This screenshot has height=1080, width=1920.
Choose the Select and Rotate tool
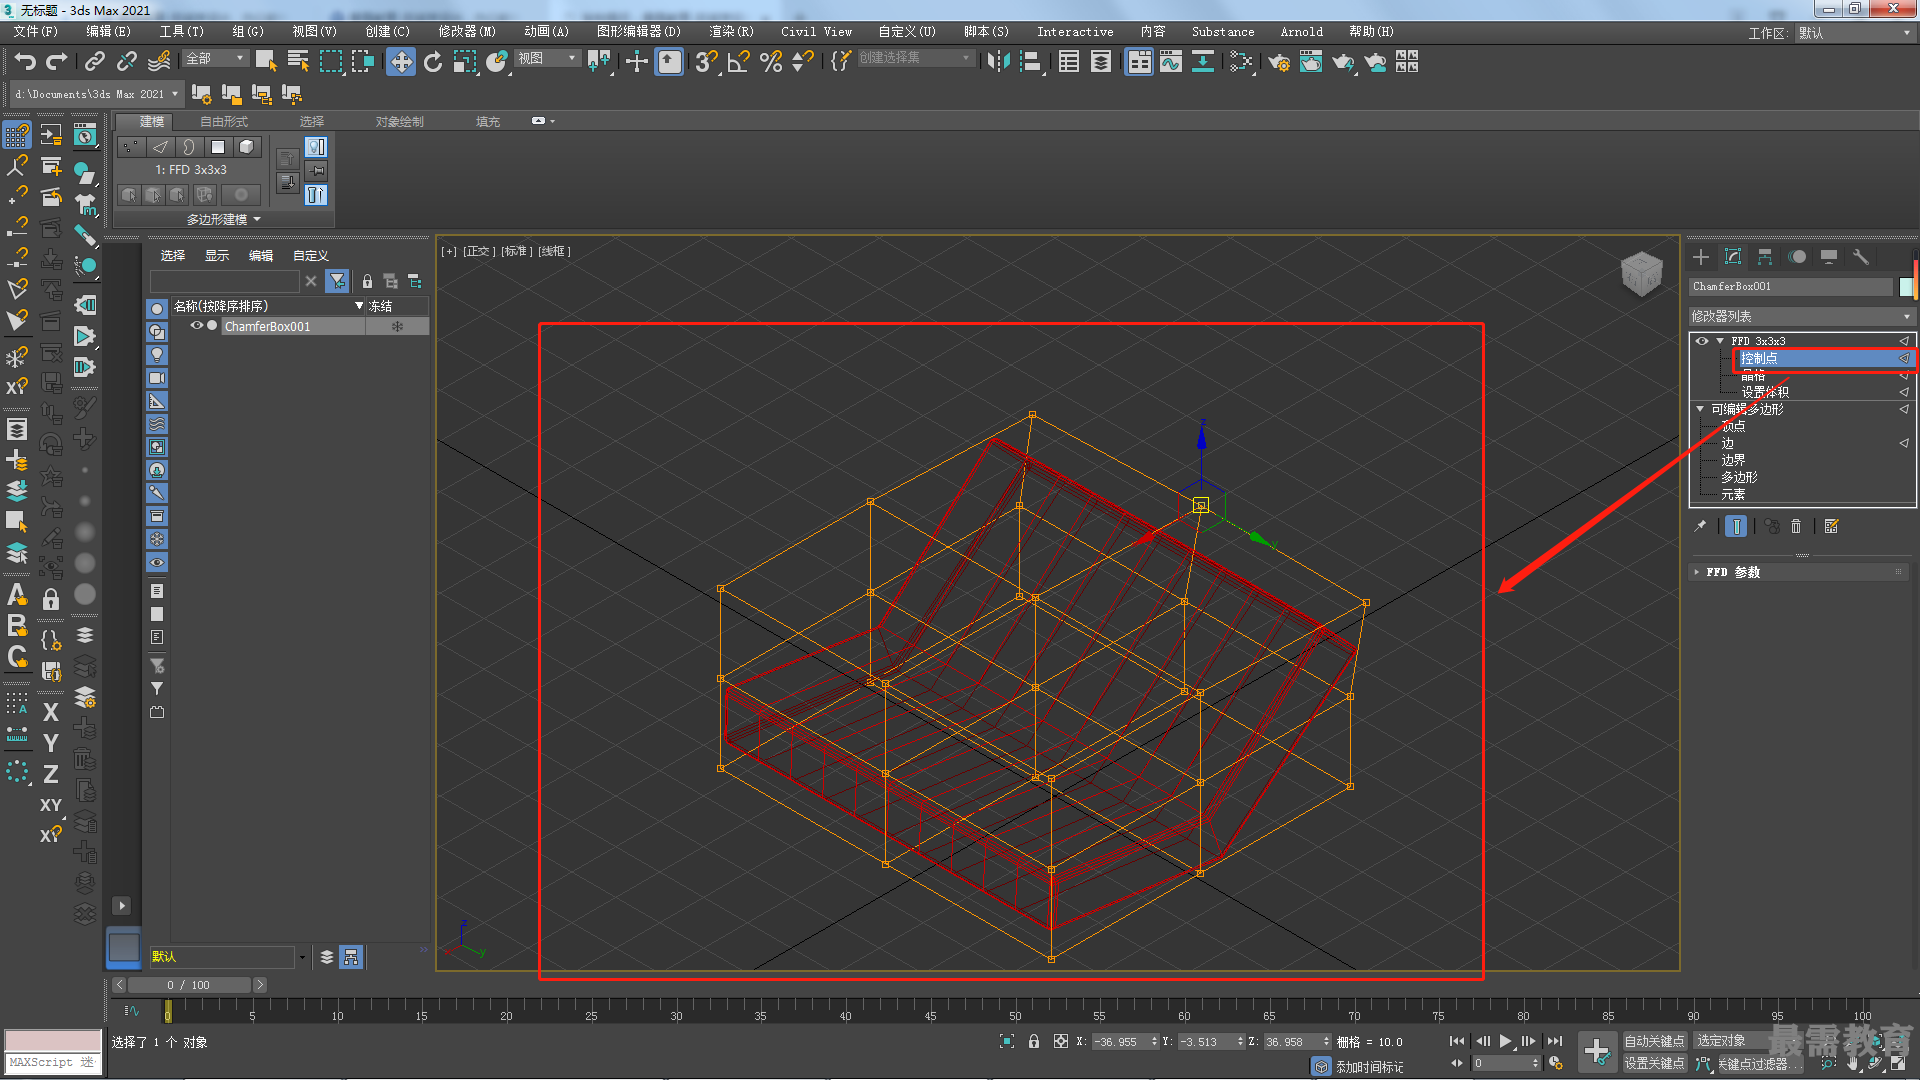tap(433, 62)
